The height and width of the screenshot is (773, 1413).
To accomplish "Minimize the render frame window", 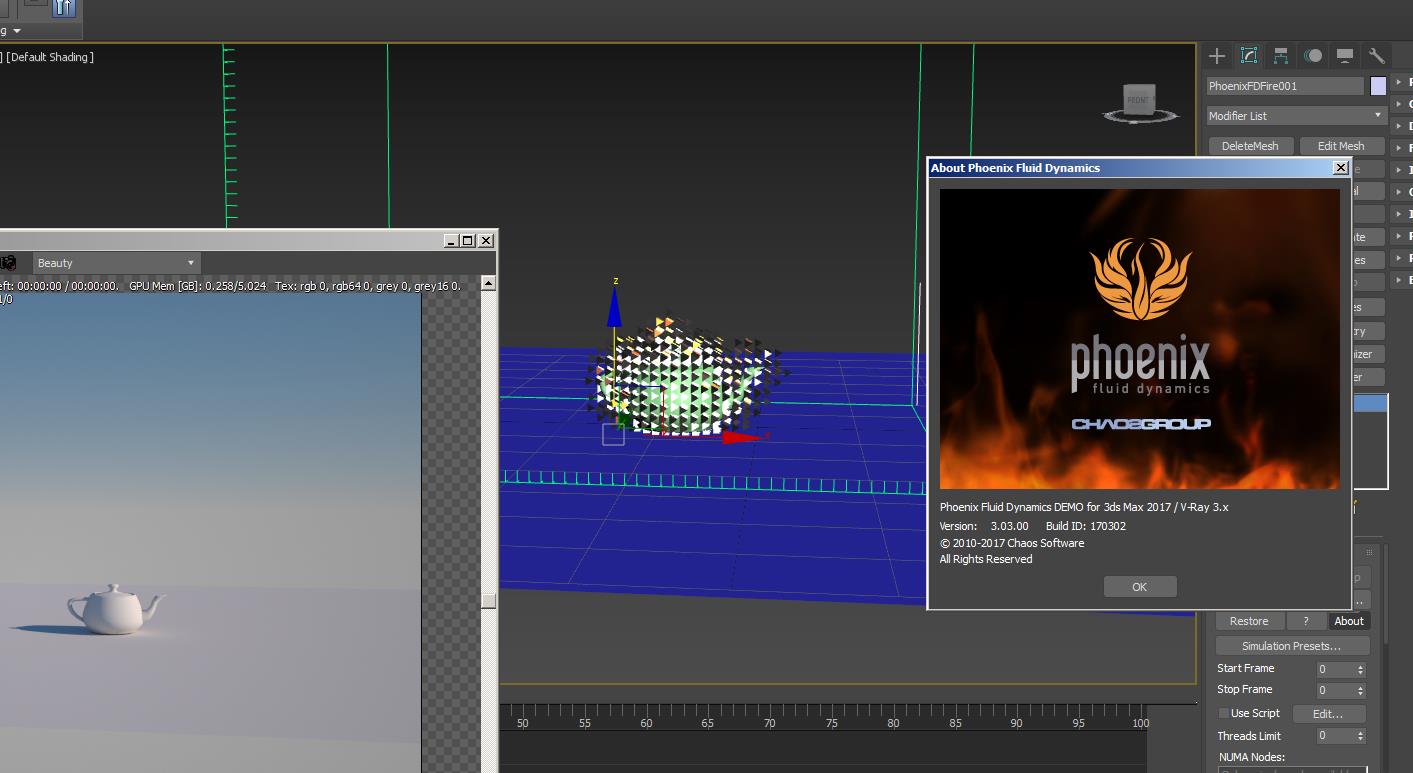I will point(451,240).
